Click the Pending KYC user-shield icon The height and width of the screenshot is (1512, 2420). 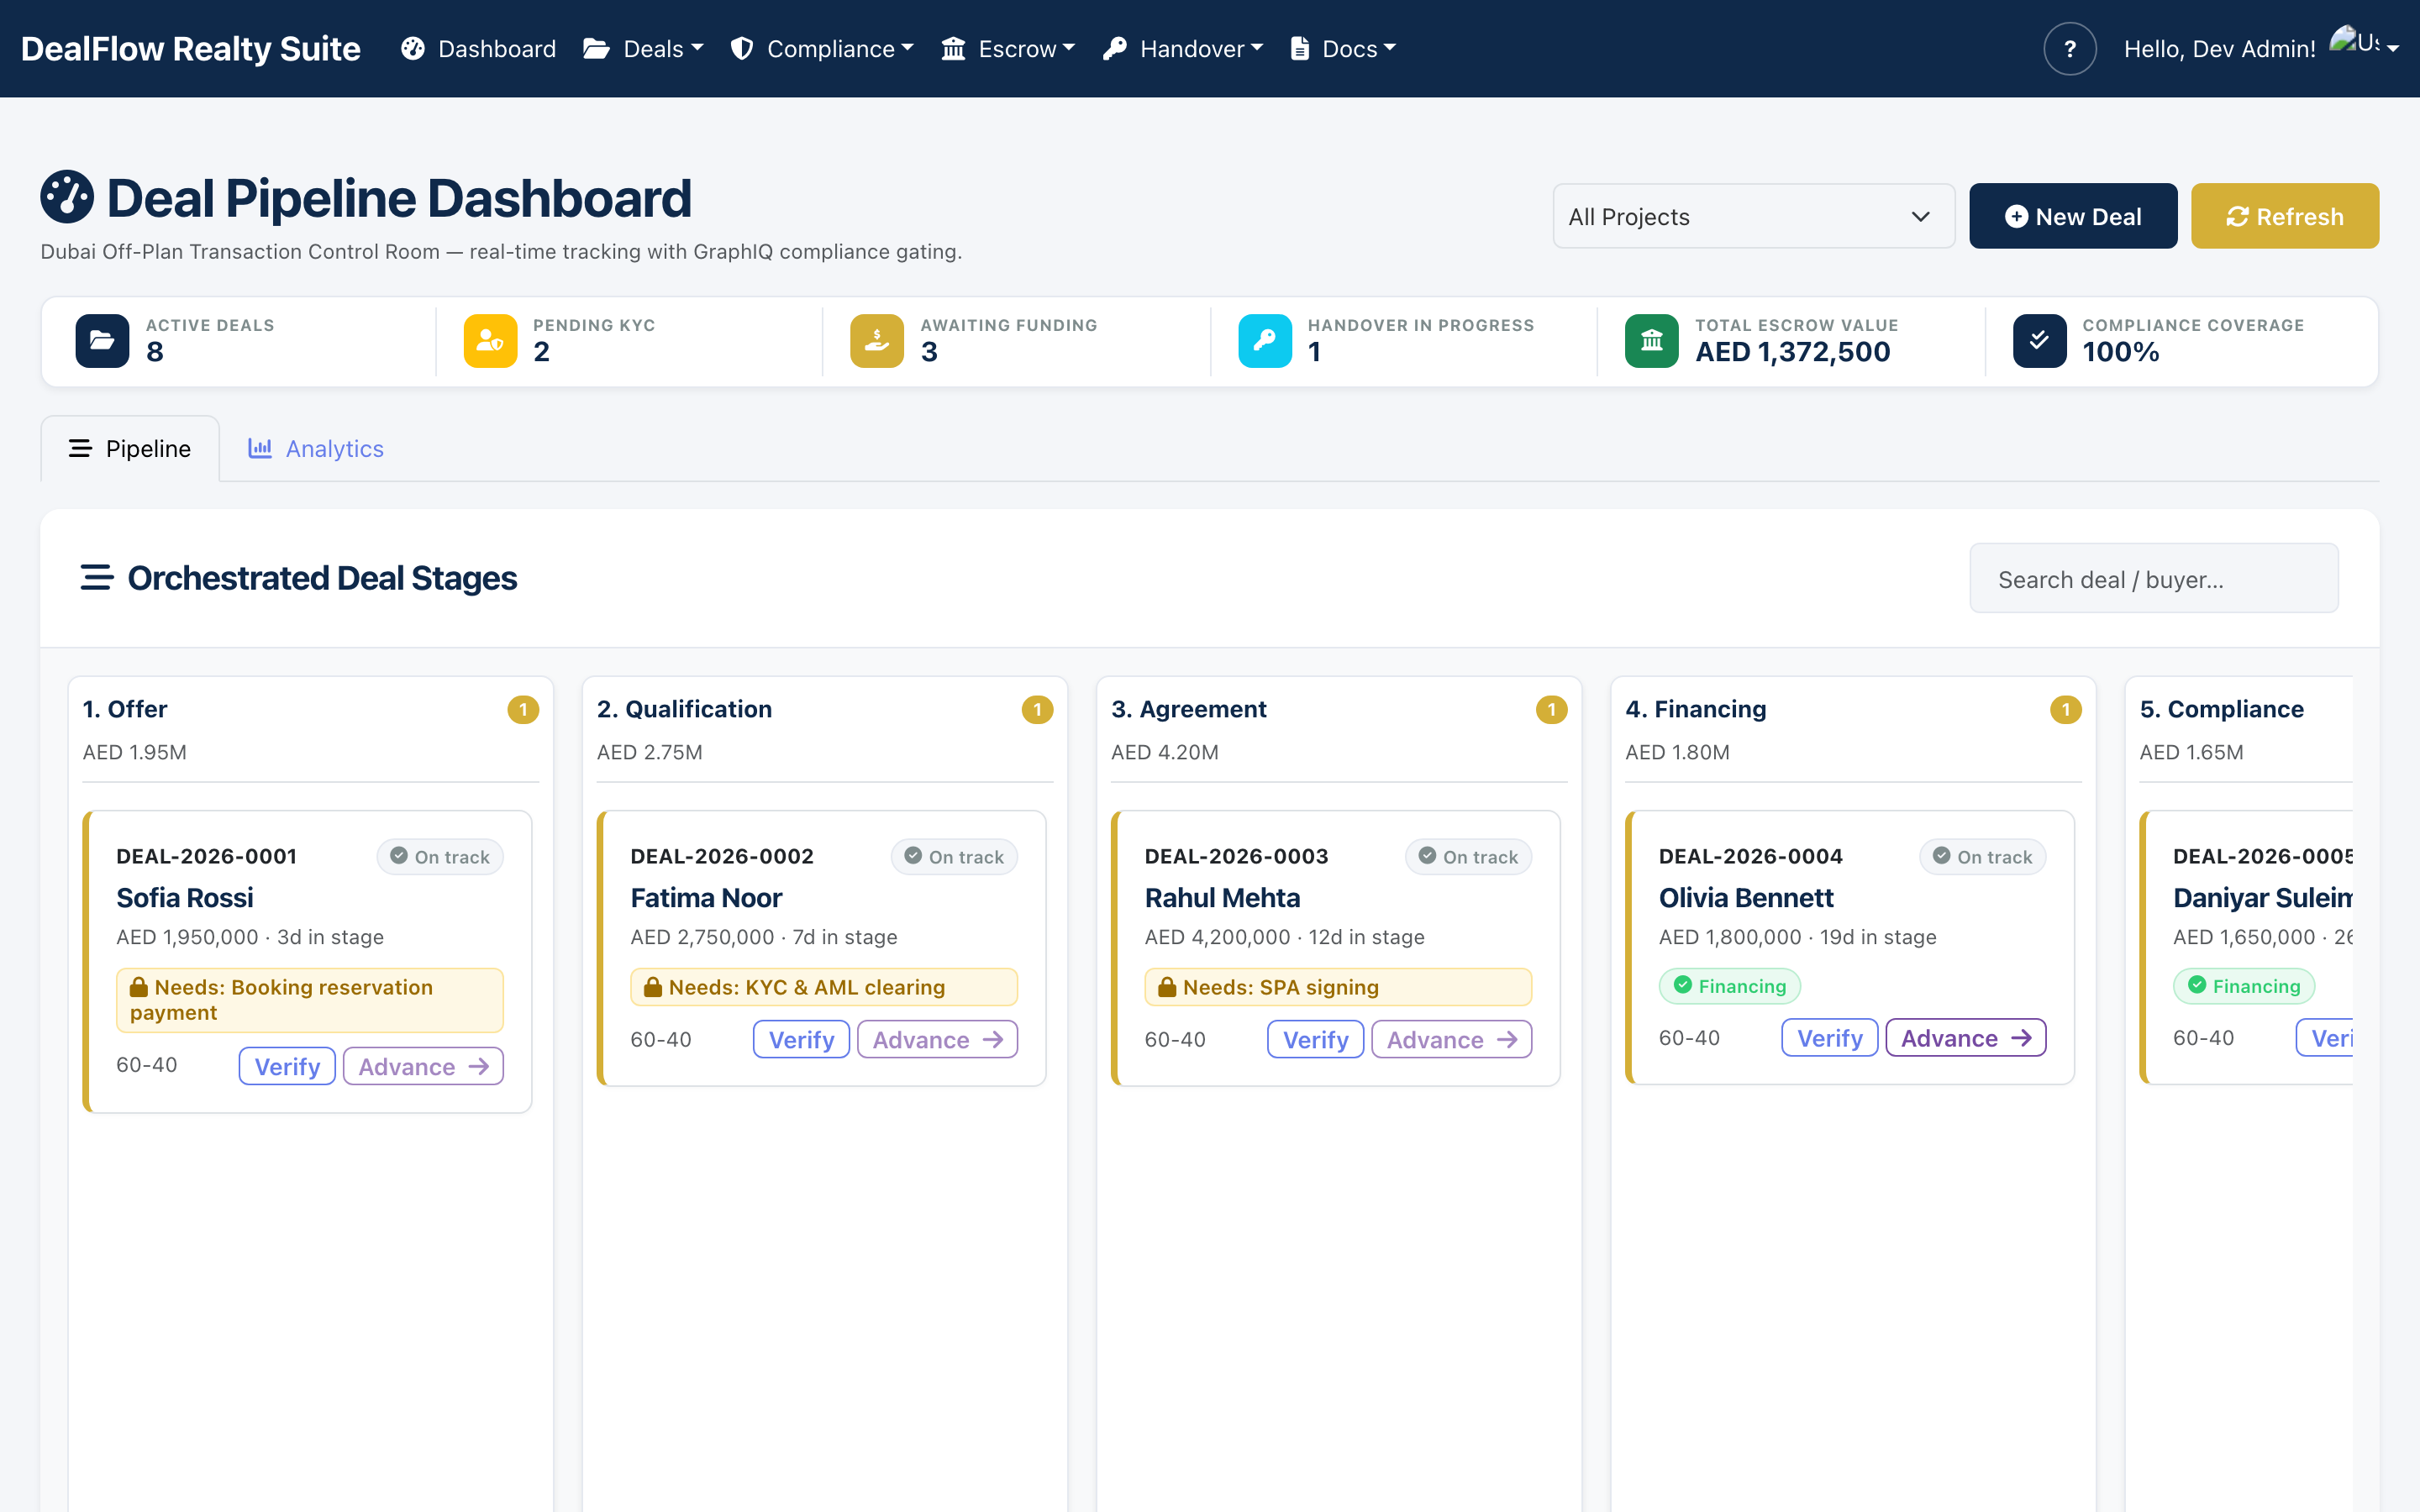click(x=490, y=340)
